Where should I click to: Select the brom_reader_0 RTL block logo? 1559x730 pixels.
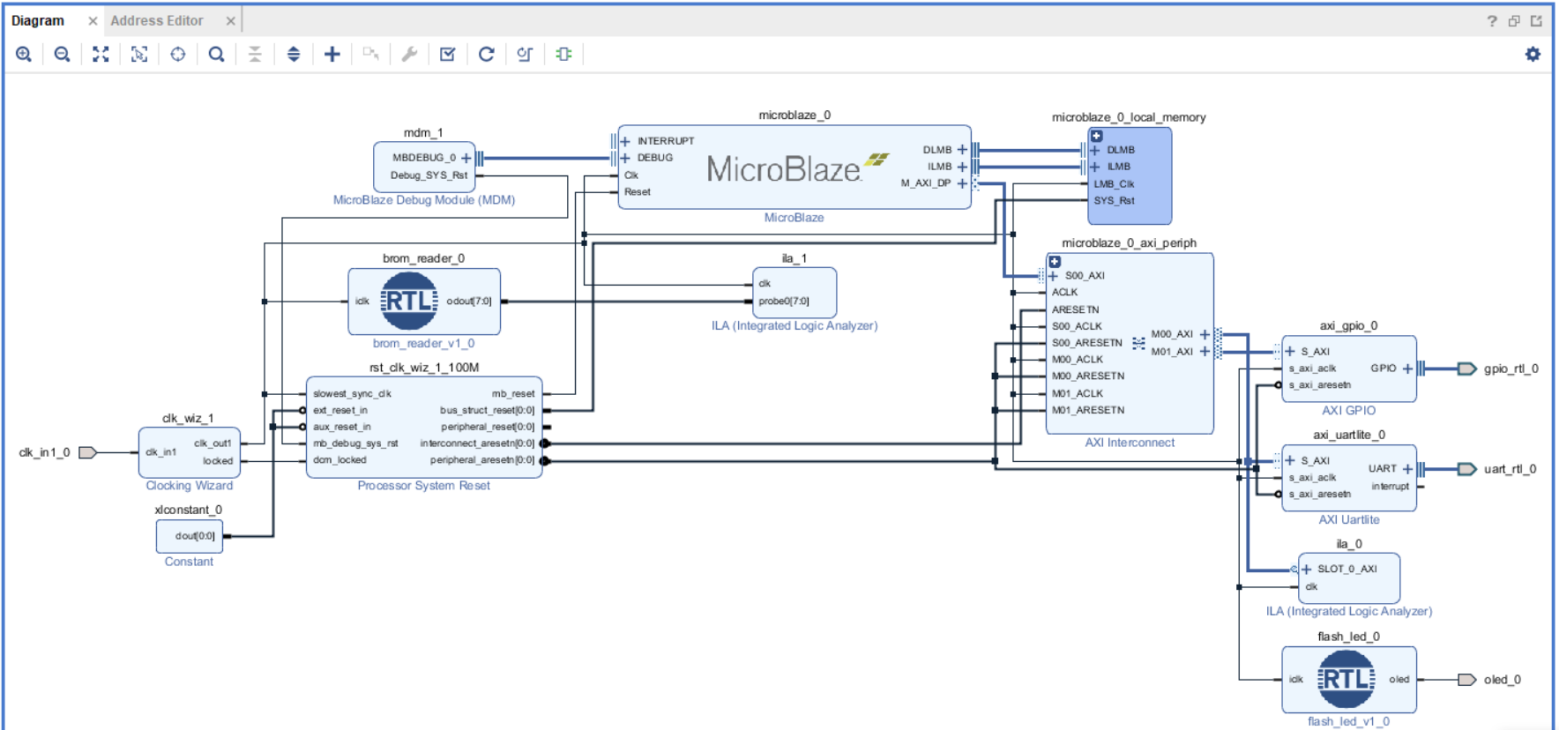(x=410, y=300)
